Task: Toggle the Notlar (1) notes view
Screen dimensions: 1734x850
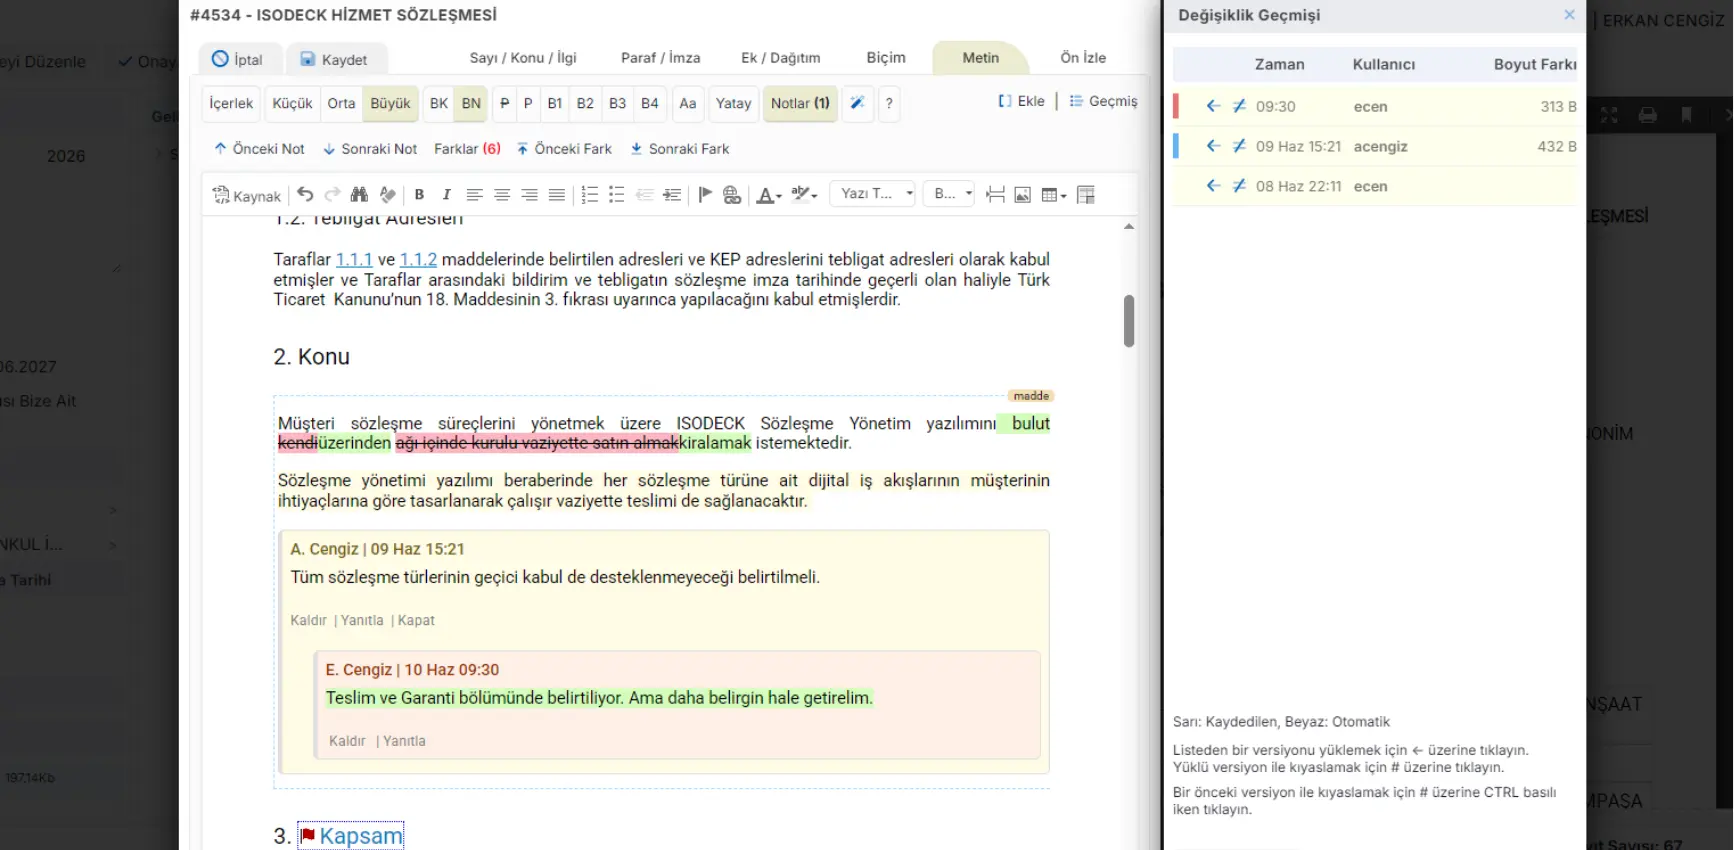Action: click(800, 103)
